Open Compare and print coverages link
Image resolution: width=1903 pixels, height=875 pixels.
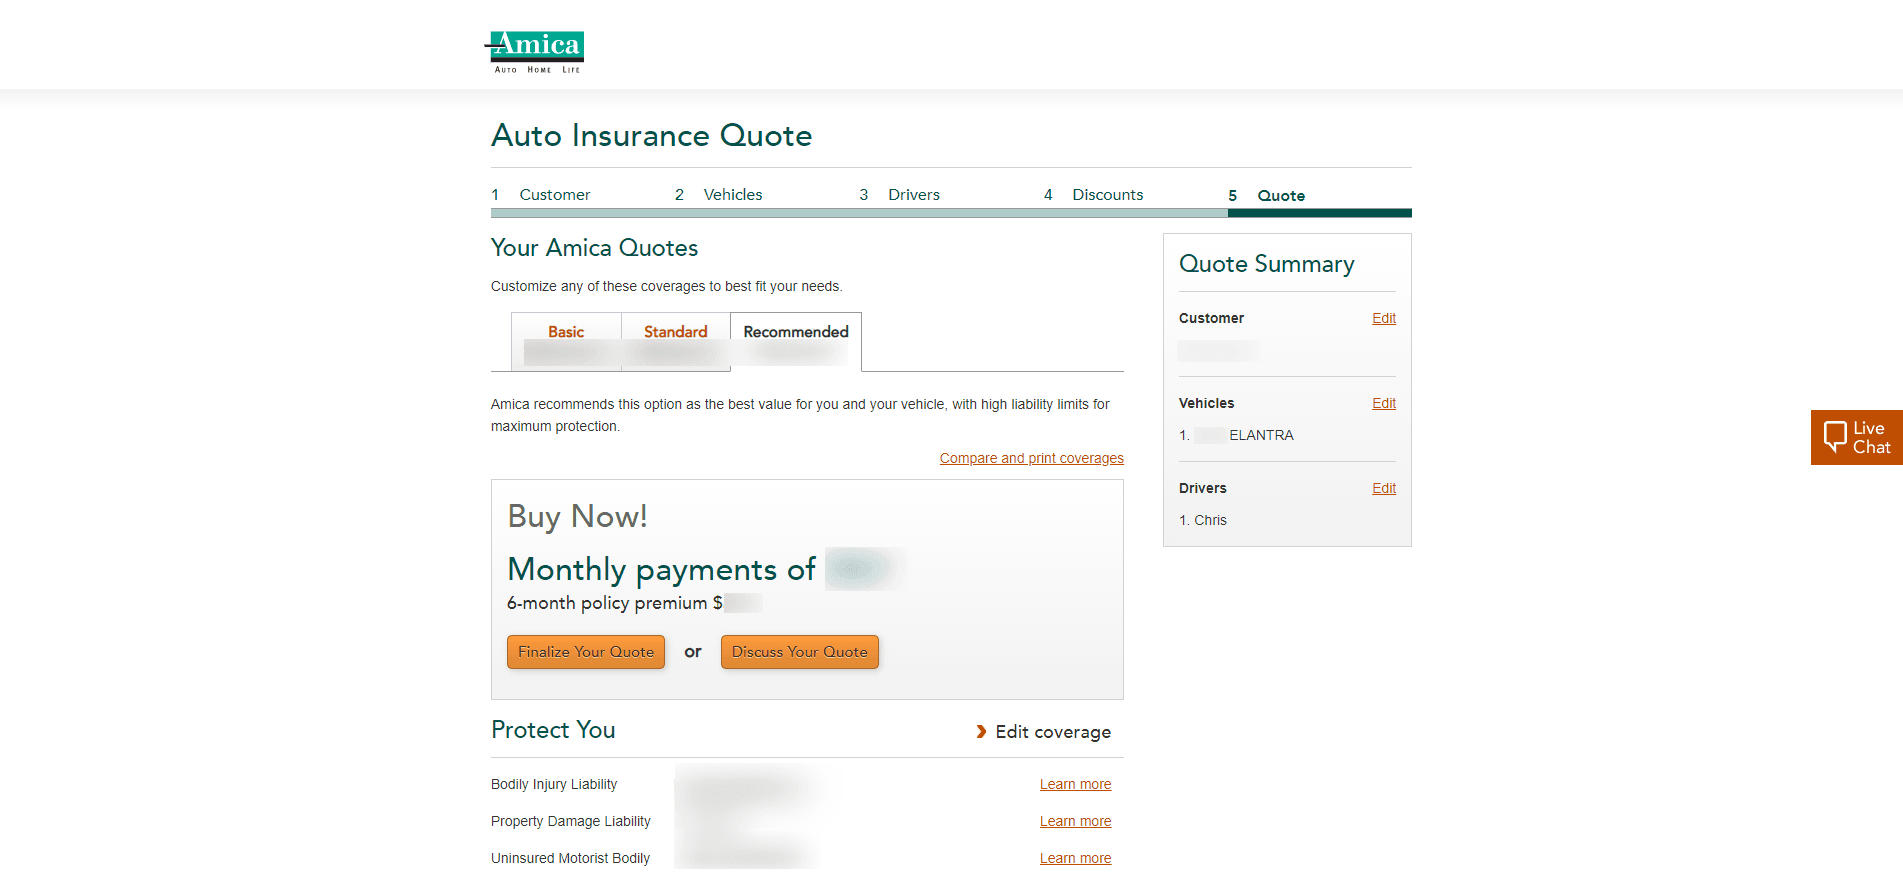click(x=1032, y=458)
